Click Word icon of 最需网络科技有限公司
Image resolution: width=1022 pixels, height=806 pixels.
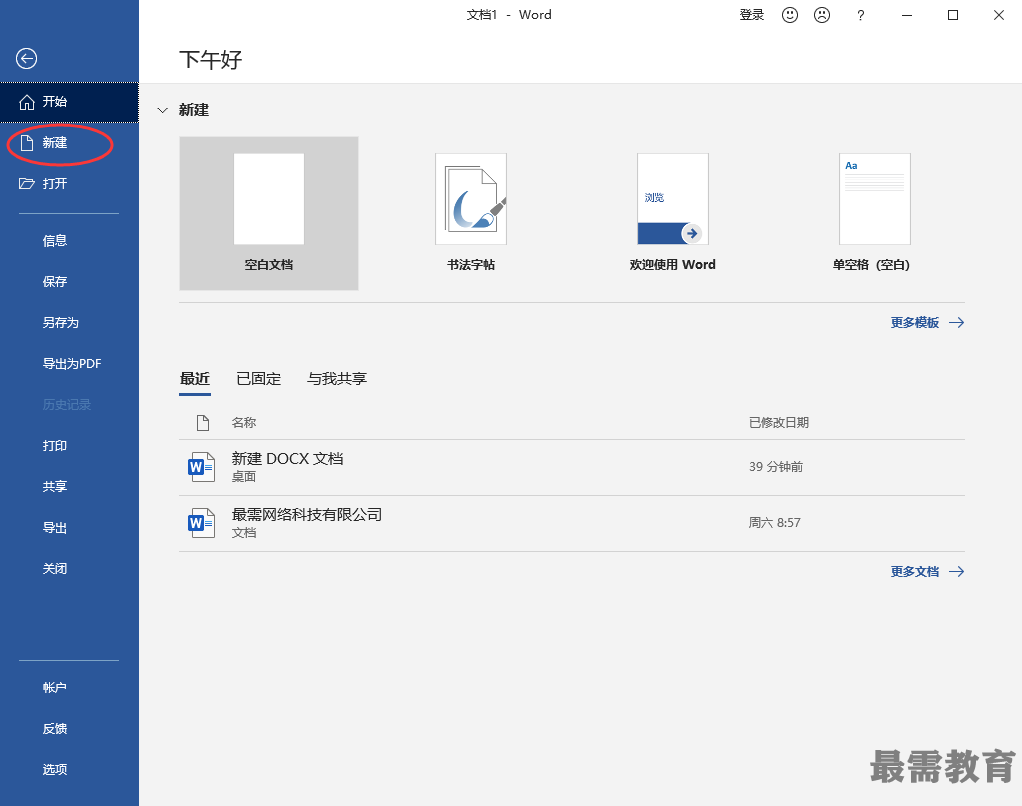coord(201,523)
